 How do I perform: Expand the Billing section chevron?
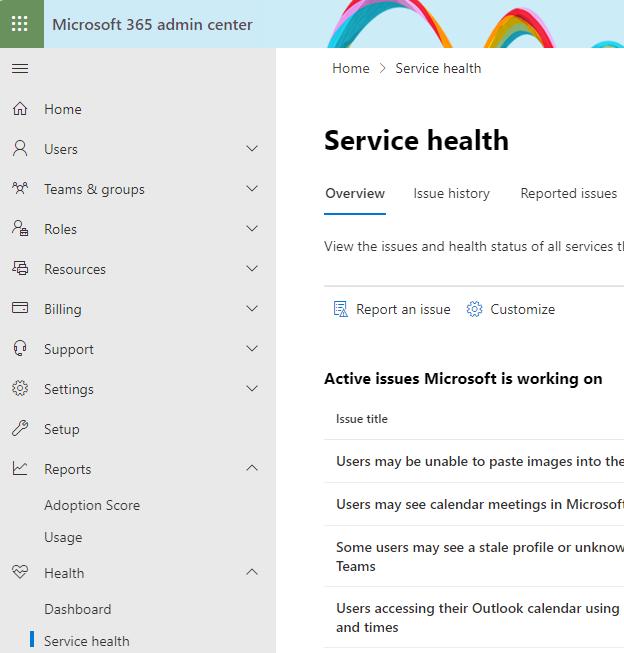[x=252, y=308]
